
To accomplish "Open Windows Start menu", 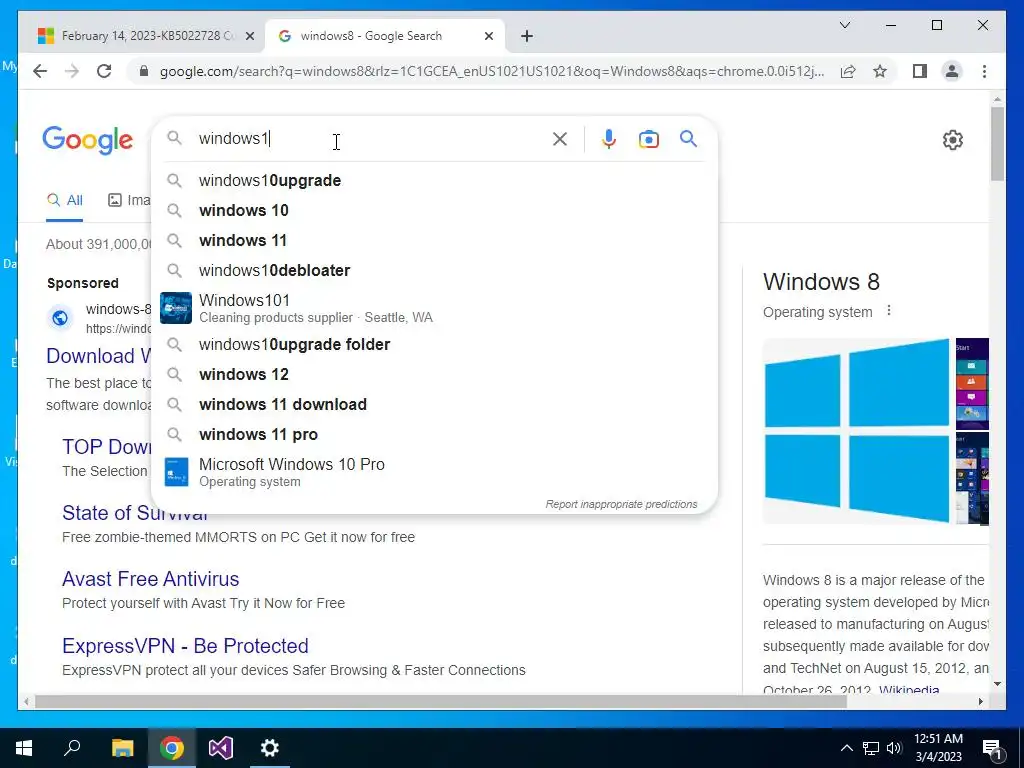I will pos(24,748).
